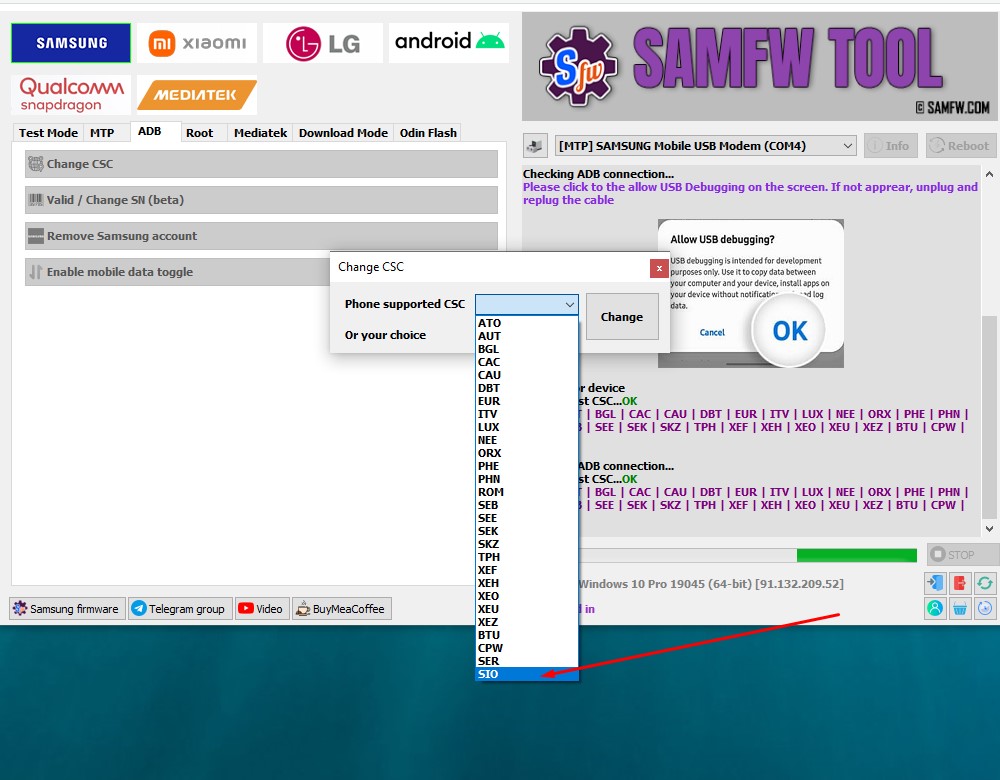Choose SEB from the CSC list
This screenshot has height=780, width=1000.
click(x=527, y=505)
